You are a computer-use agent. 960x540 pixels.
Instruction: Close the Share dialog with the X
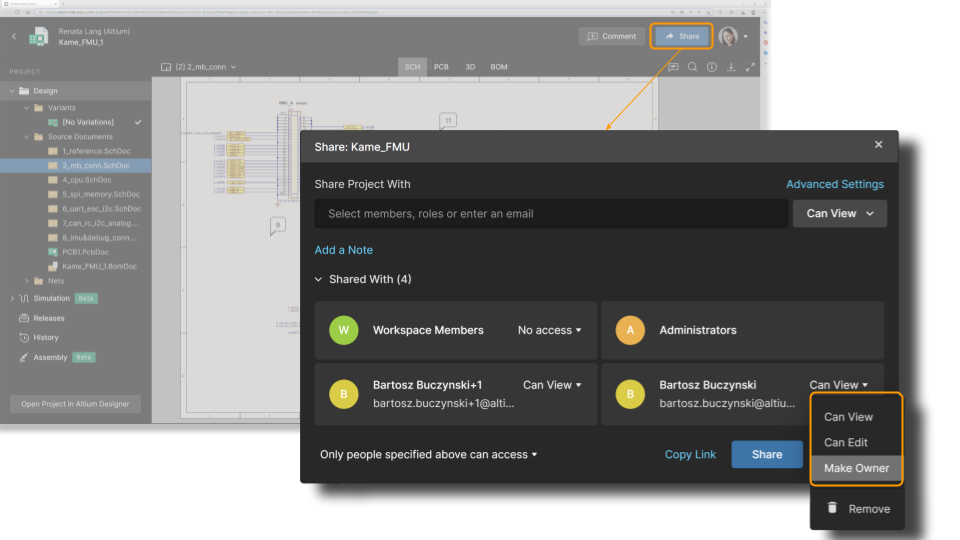tap(879, 145)
